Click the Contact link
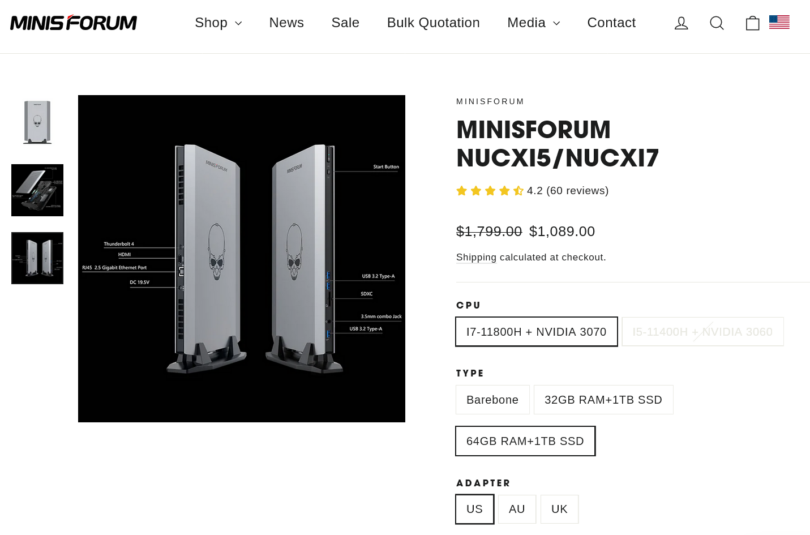The image size is (810, 535). [611, 23]
